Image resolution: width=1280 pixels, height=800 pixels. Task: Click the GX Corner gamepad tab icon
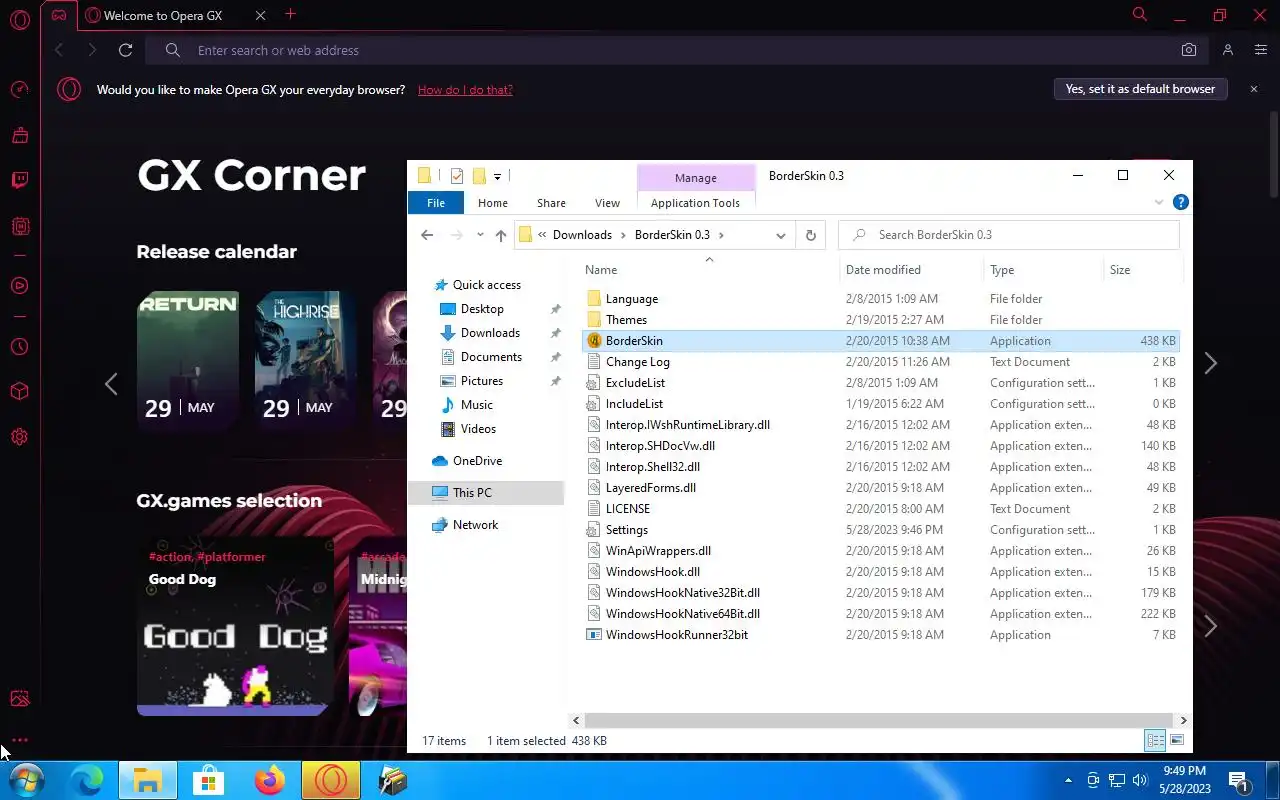click(59, 15)
